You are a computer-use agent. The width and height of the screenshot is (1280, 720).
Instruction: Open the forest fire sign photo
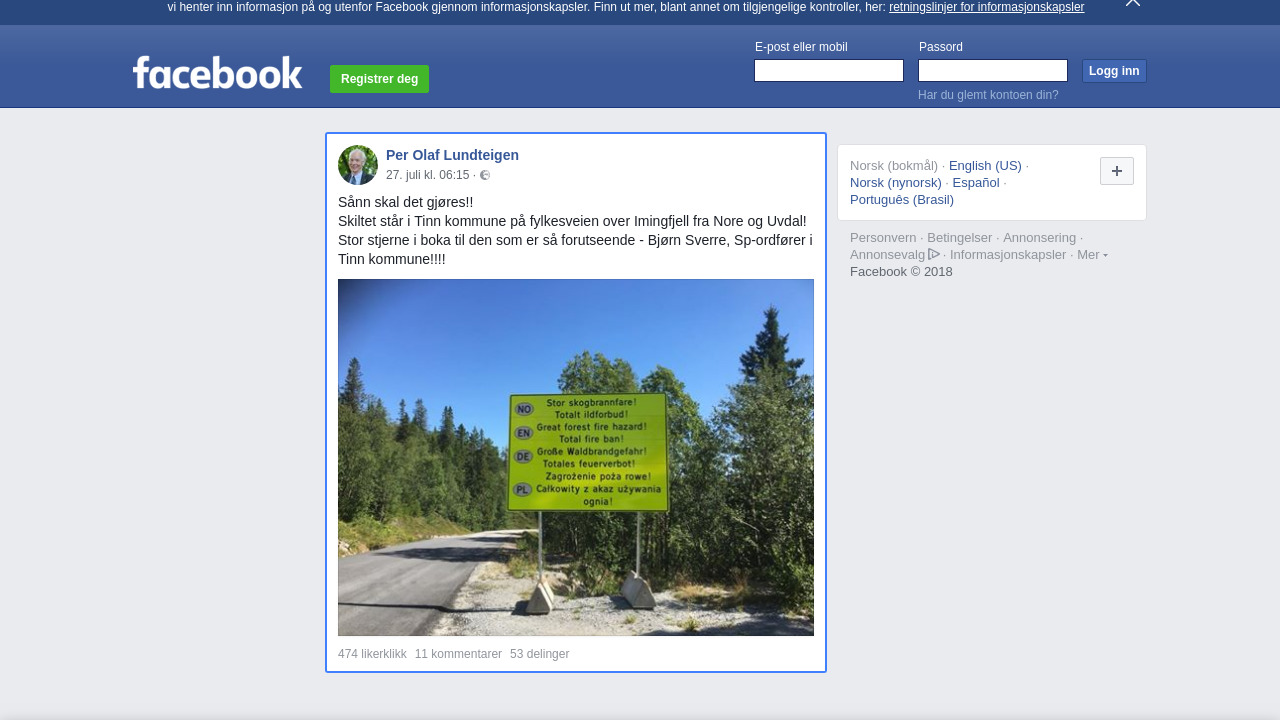click(x=576, y=457)
